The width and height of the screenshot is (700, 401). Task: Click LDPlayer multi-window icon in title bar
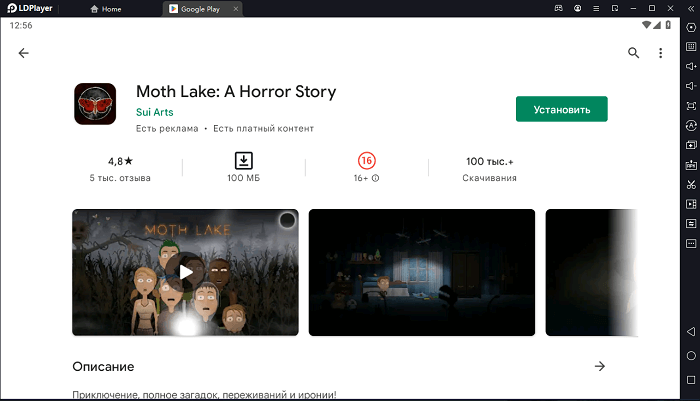pyautogui.click(x=615, y=8)
